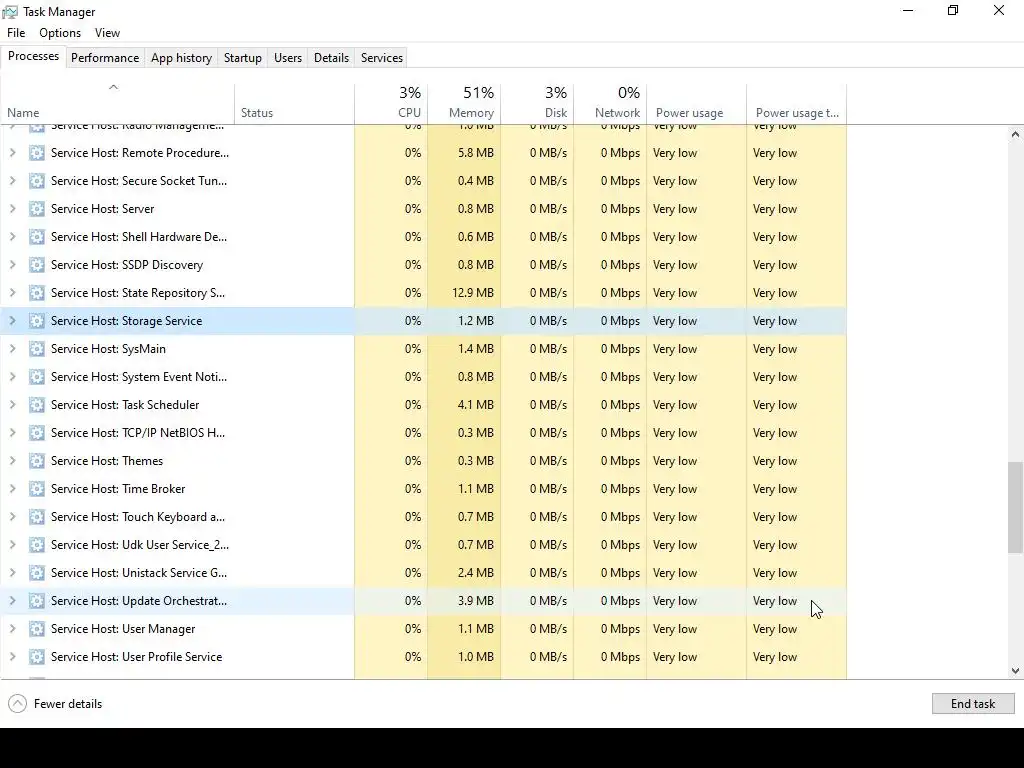Click the scrollbar up arrow

point(1015,135)
